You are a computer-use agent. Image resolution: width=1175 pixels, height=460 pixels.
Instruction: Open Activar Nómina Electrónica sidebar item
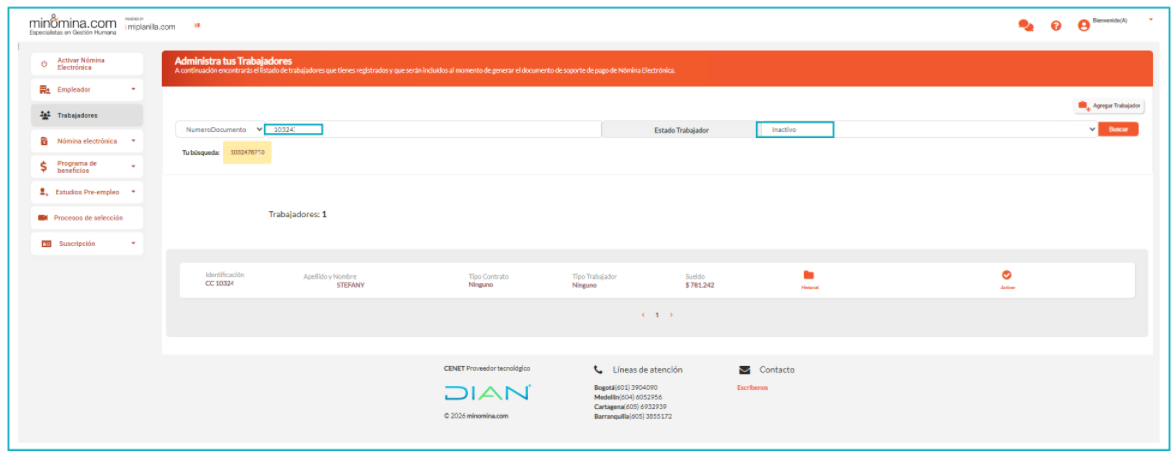87,64
